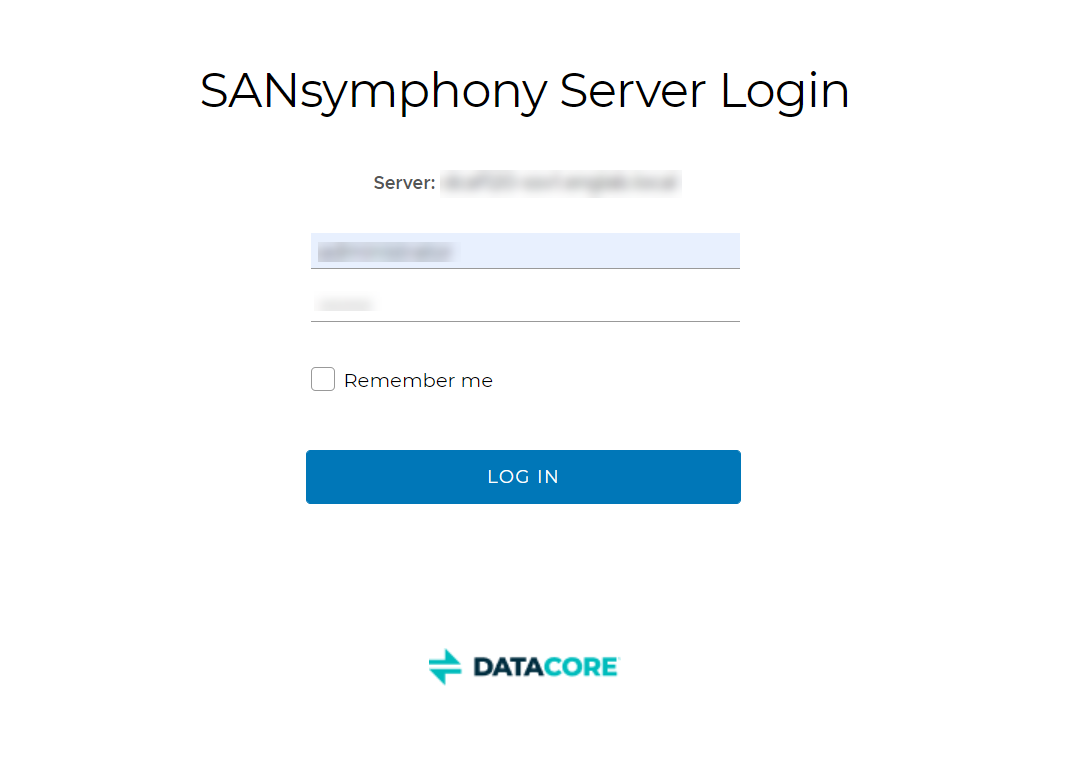Focus the password input field
This screenshot has height=758, width=1081.
click(x=525, y=303)
